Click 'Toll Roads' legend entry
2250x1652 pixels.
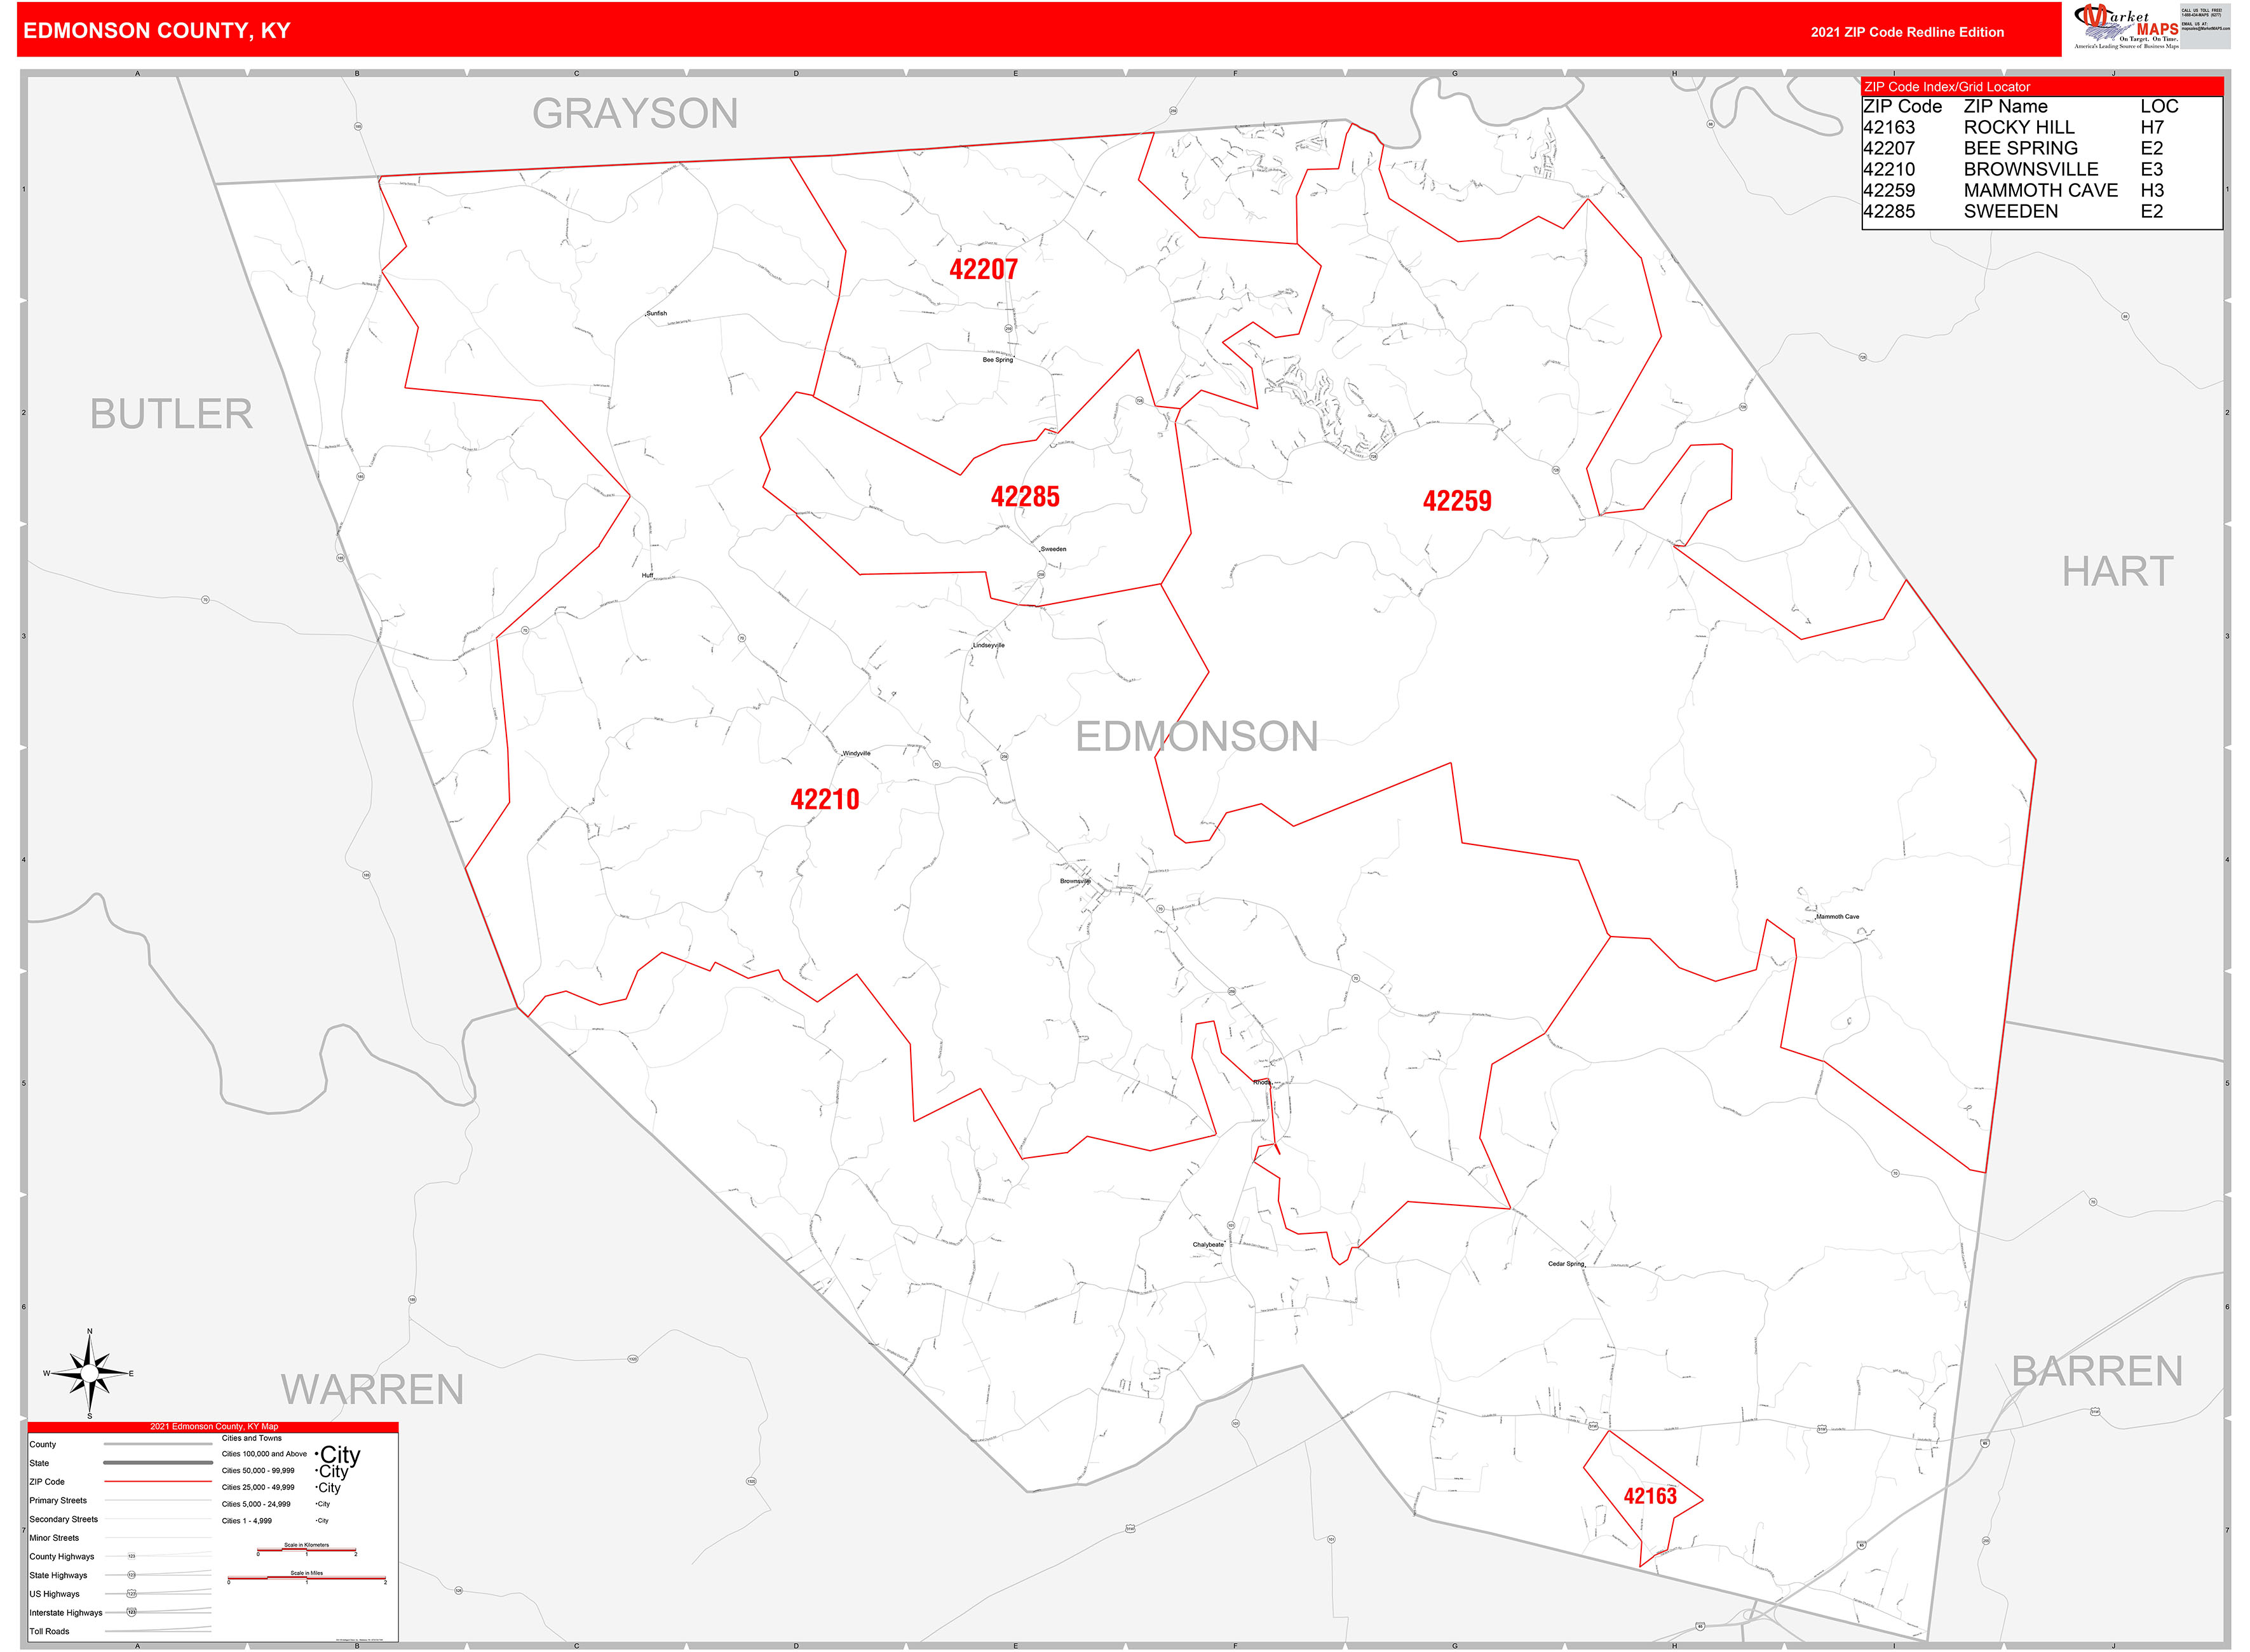pyautogui.click(x=49, y=1631)
